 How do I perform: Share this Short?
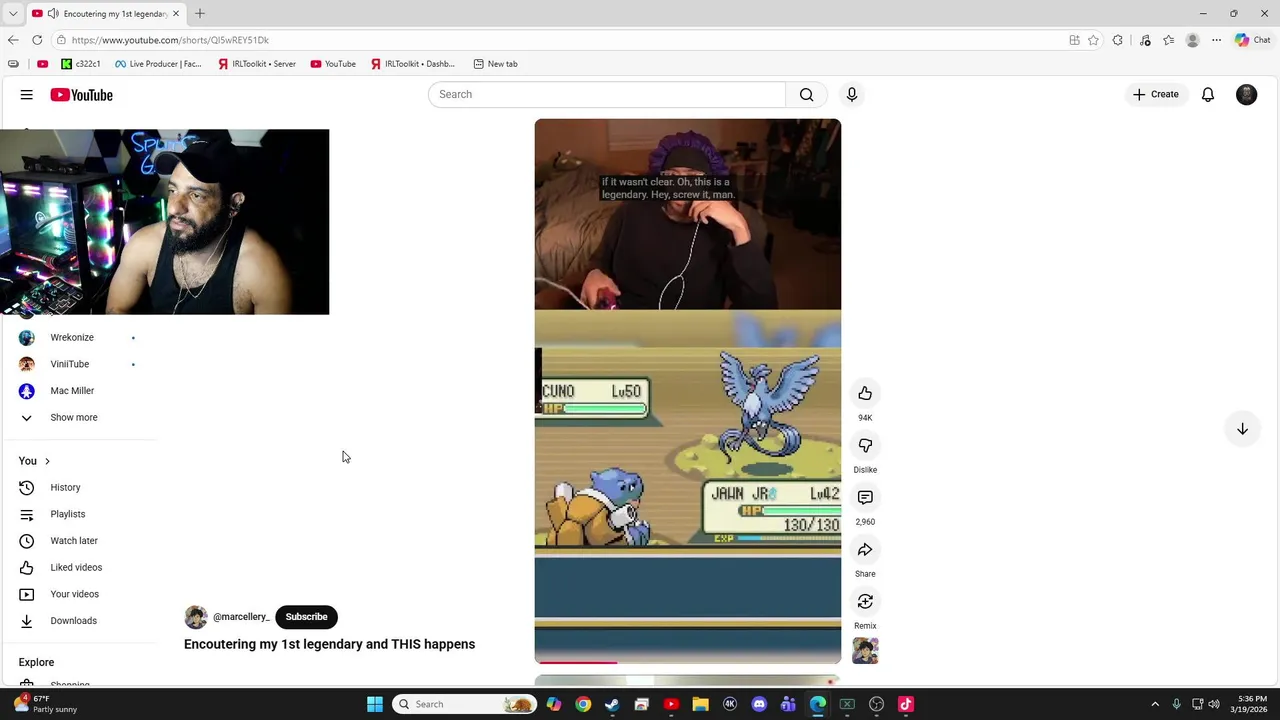(x=865, y=549)
